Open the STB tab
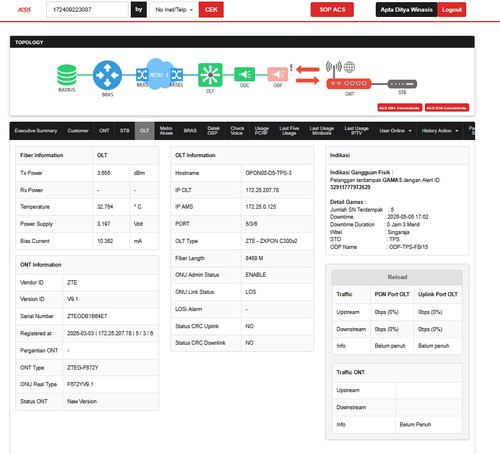The image size is (500, 454). coord(125,131)
